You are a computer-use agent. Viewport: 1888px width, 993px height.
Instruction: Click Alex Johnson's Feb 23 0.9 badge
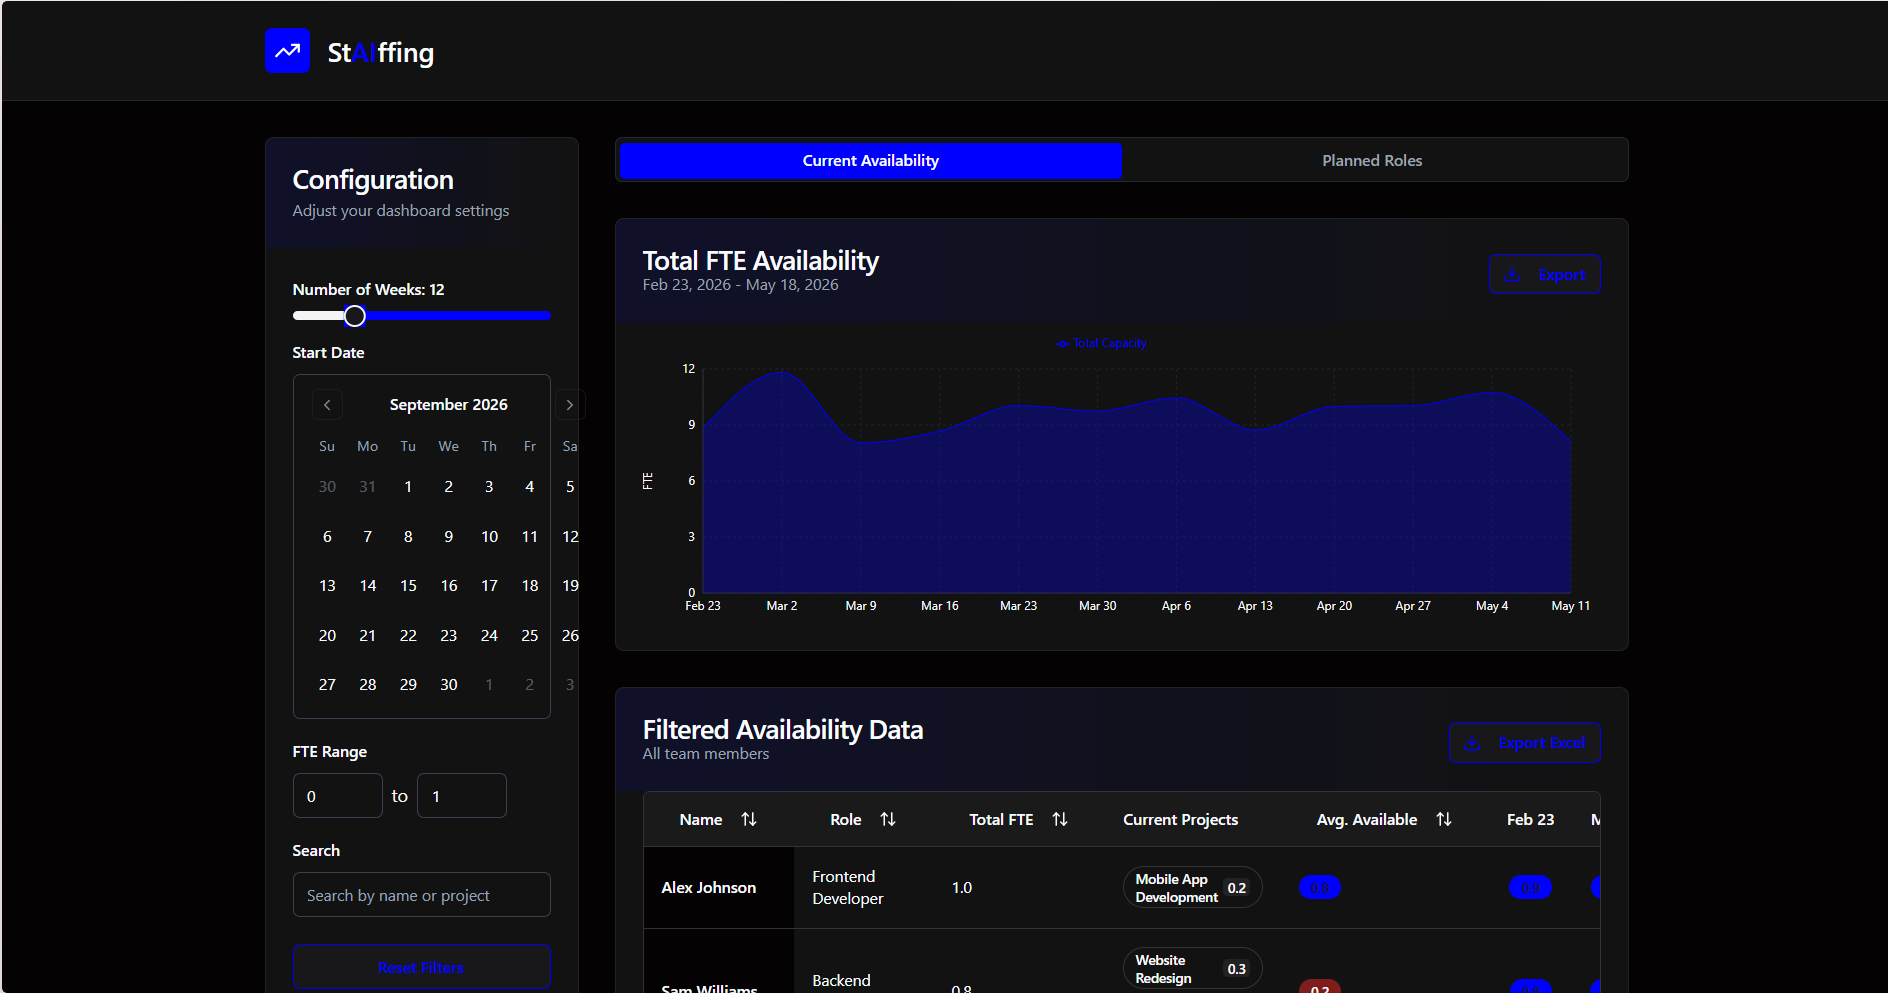(x=1530, y=888)
